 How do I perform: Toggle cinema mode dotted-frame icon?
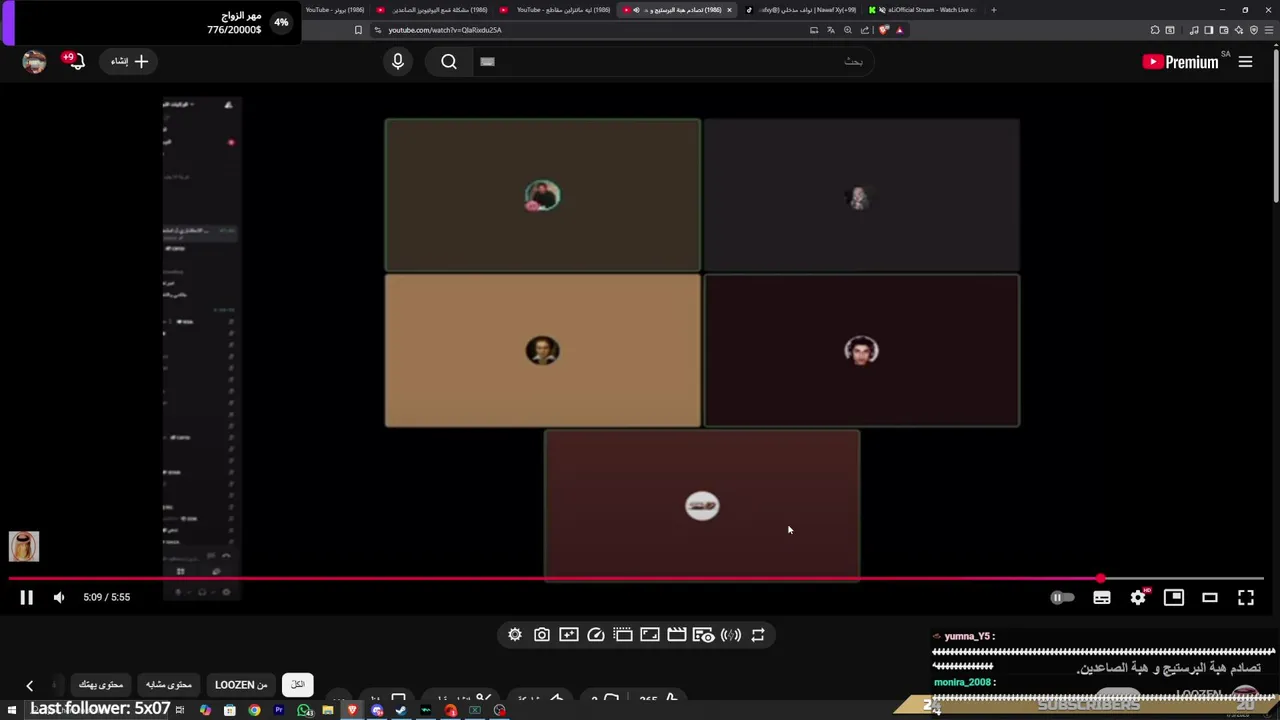click(623, 635)
